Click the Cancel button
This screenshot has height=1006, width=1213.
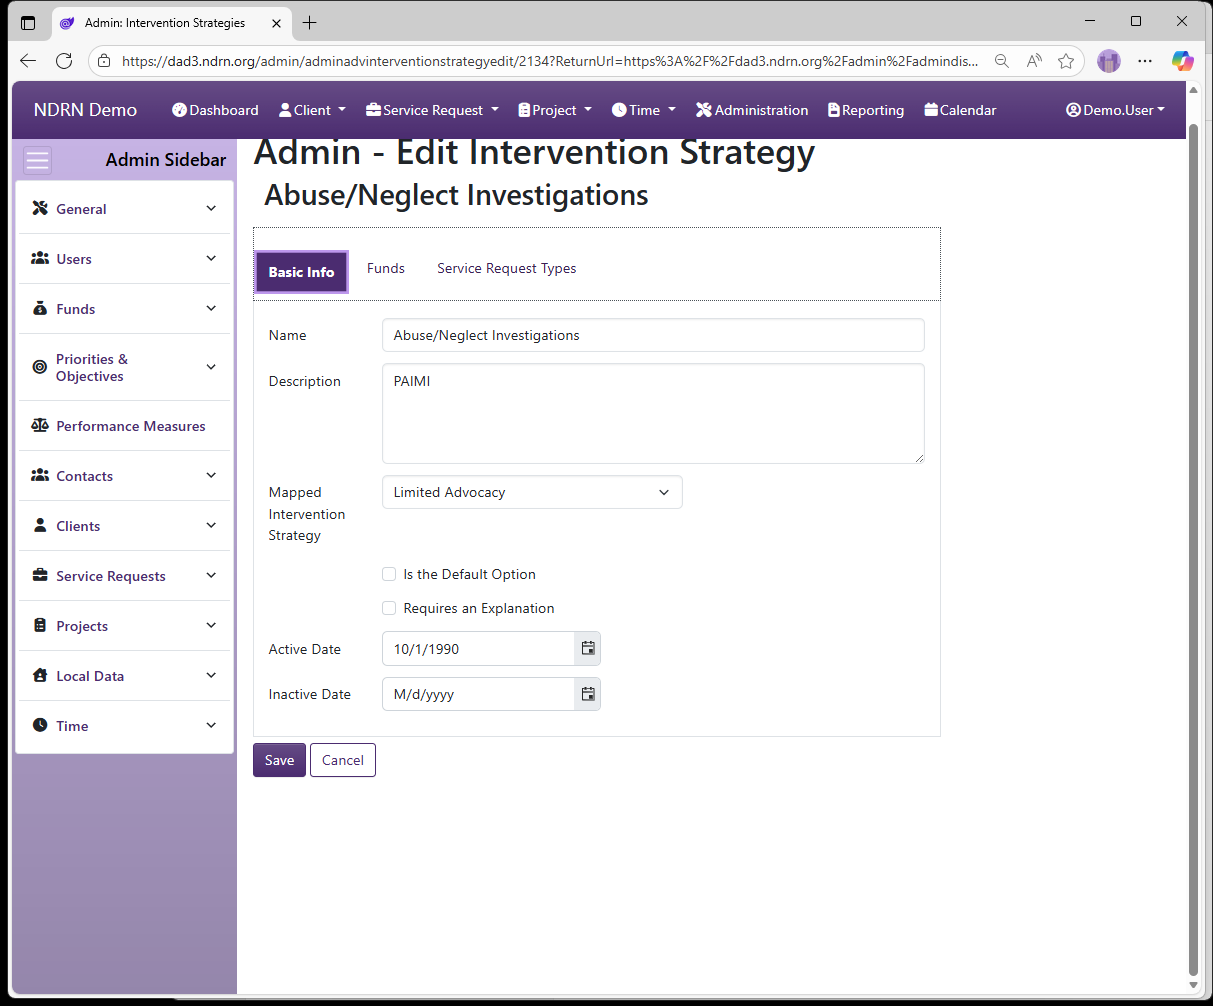(x=343, y=760)
